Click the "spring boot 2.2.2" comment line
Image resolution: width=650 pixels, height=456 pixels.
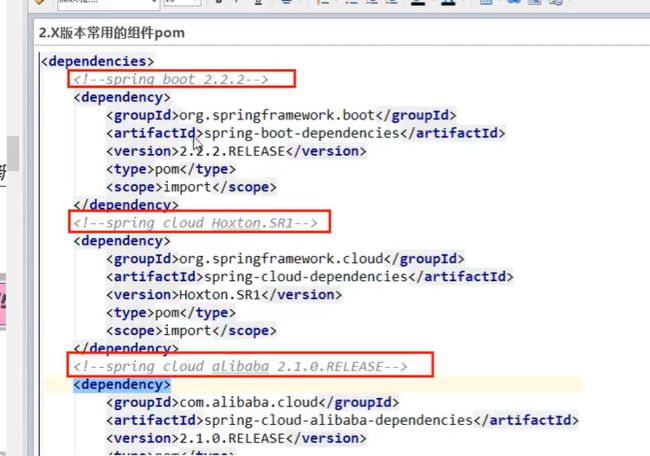(x=171, y=79)
